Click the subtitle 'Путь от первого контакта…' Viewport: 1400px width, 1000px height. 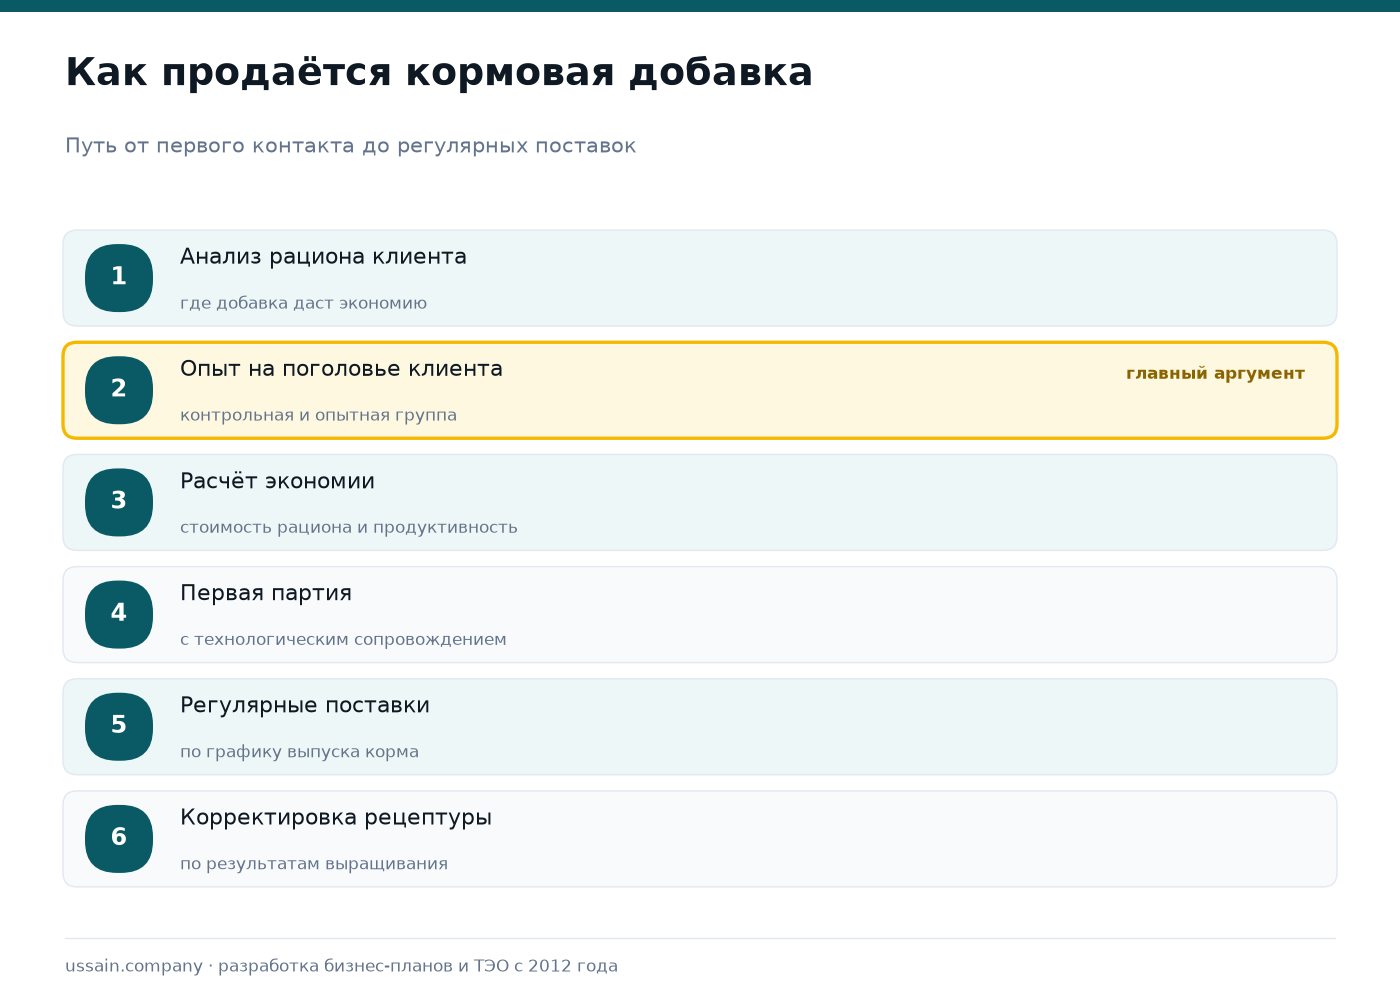tap(350, 146)
